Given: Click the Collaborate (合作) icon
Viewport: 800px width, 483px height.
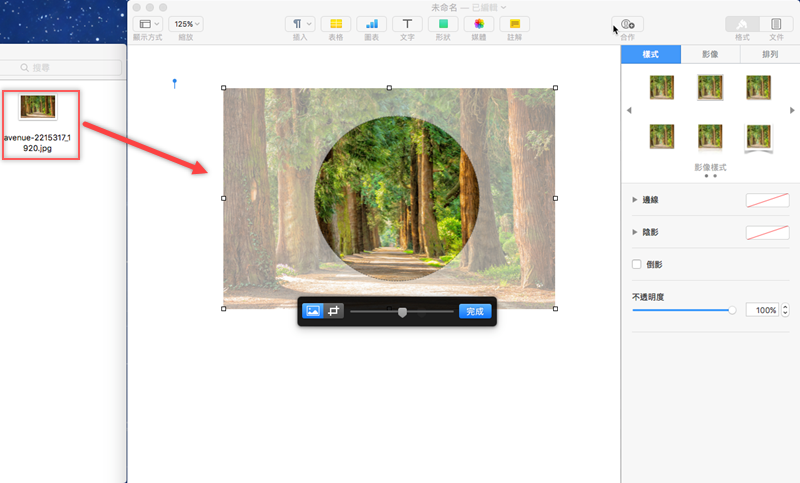Looking at the screenshot, I should coord(627,24).
